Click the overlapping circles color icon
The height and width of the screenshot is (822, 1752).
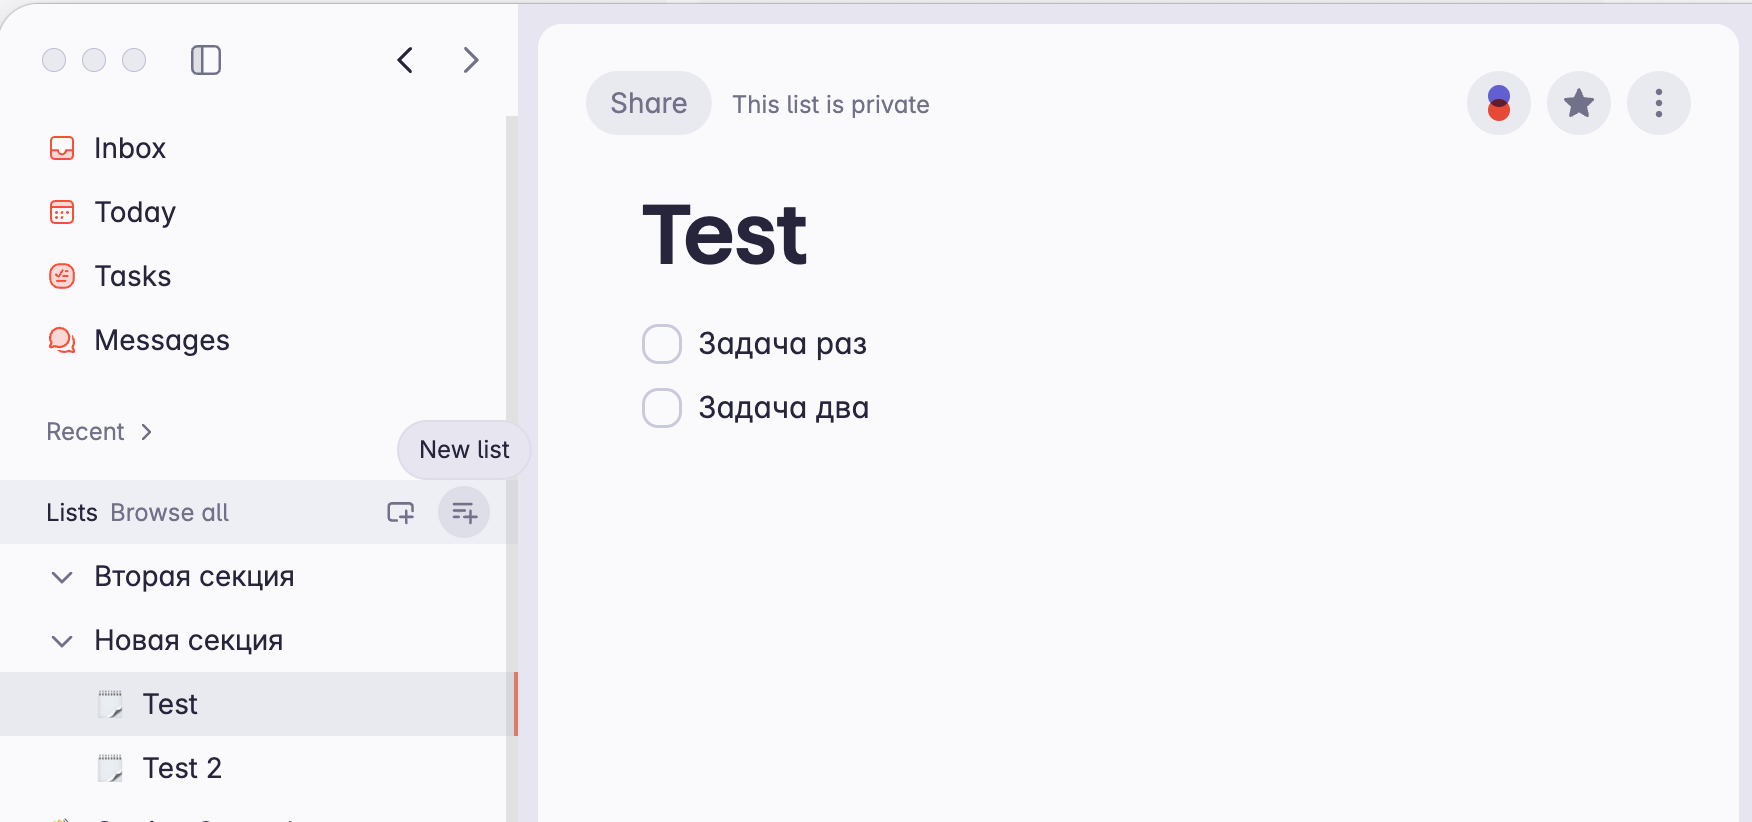[x=1498, y=103]
